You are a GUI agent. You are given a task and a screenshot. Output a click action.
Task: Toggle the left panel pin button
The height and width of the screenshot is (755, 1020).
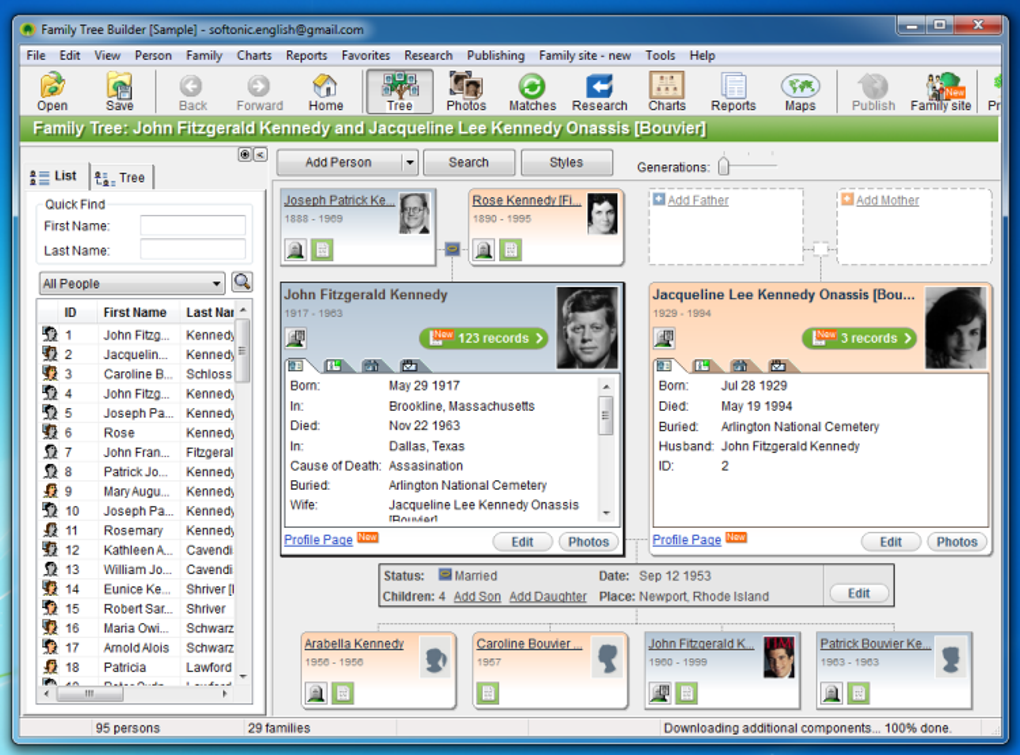tap(245, 154)
